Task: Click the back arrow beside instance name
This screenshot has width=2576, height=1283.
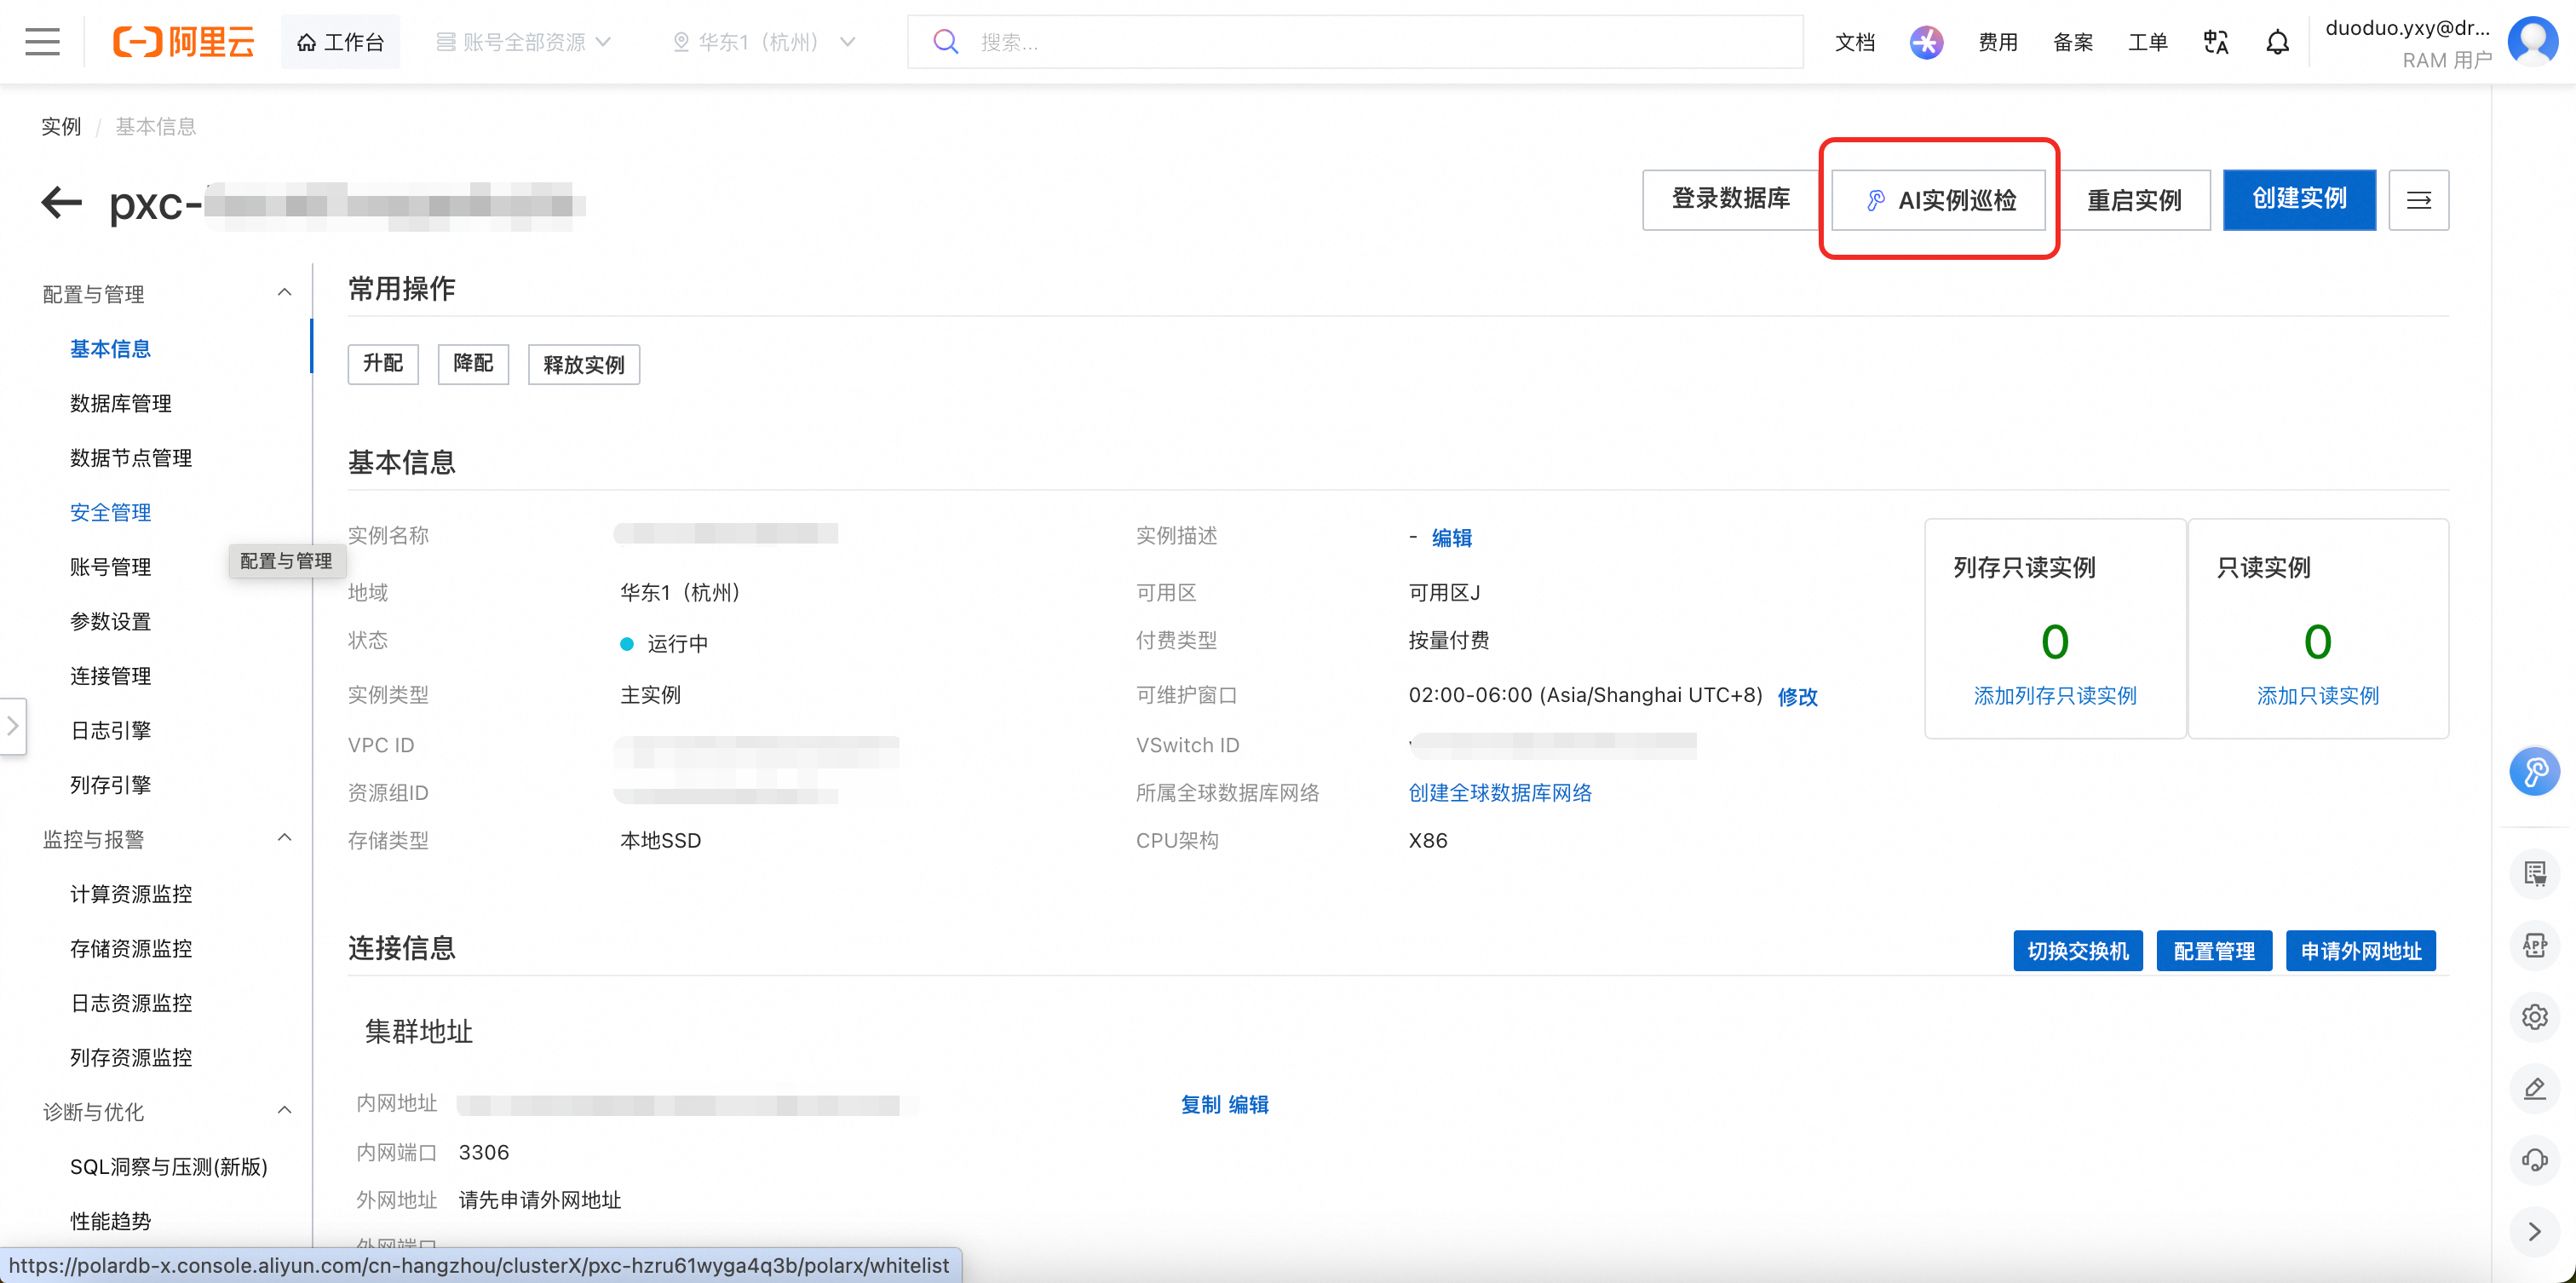Action: (x=61, y=202)
